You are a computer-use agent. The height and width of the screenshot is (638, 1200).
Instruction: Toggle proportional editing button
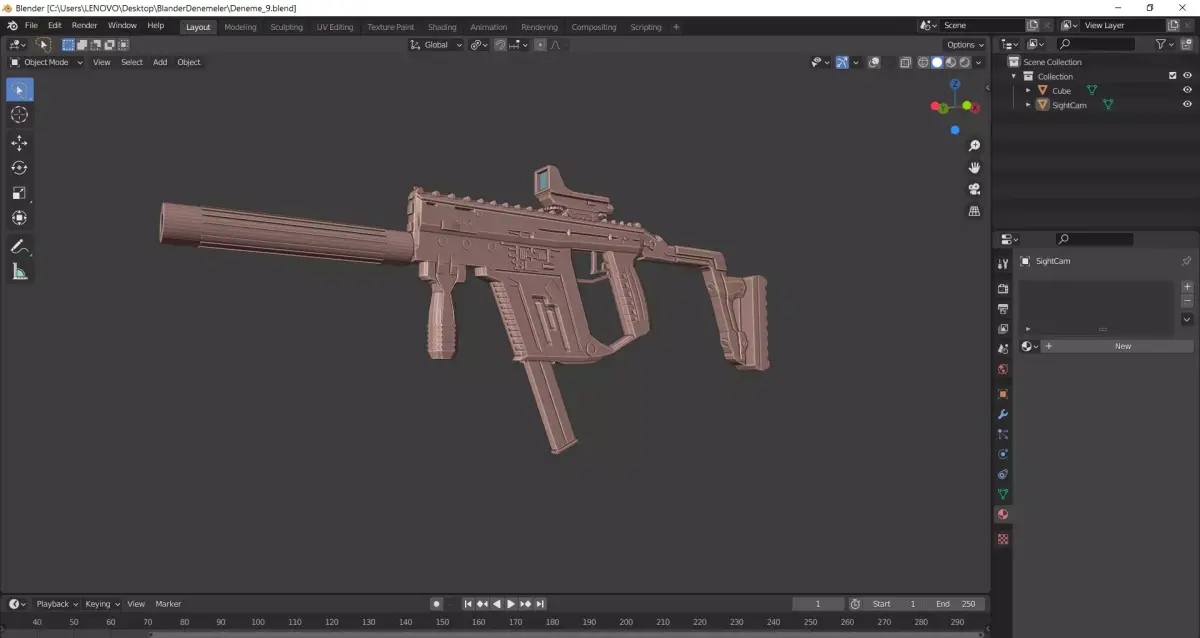[x=540, y=45]
